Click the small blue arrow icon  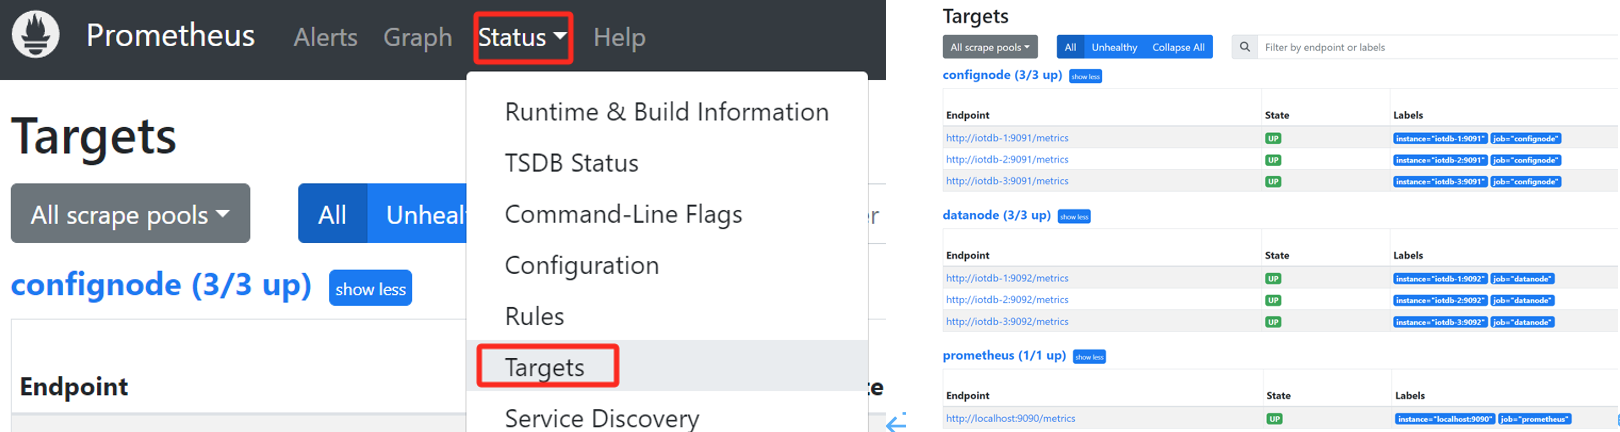coord(896,422)
